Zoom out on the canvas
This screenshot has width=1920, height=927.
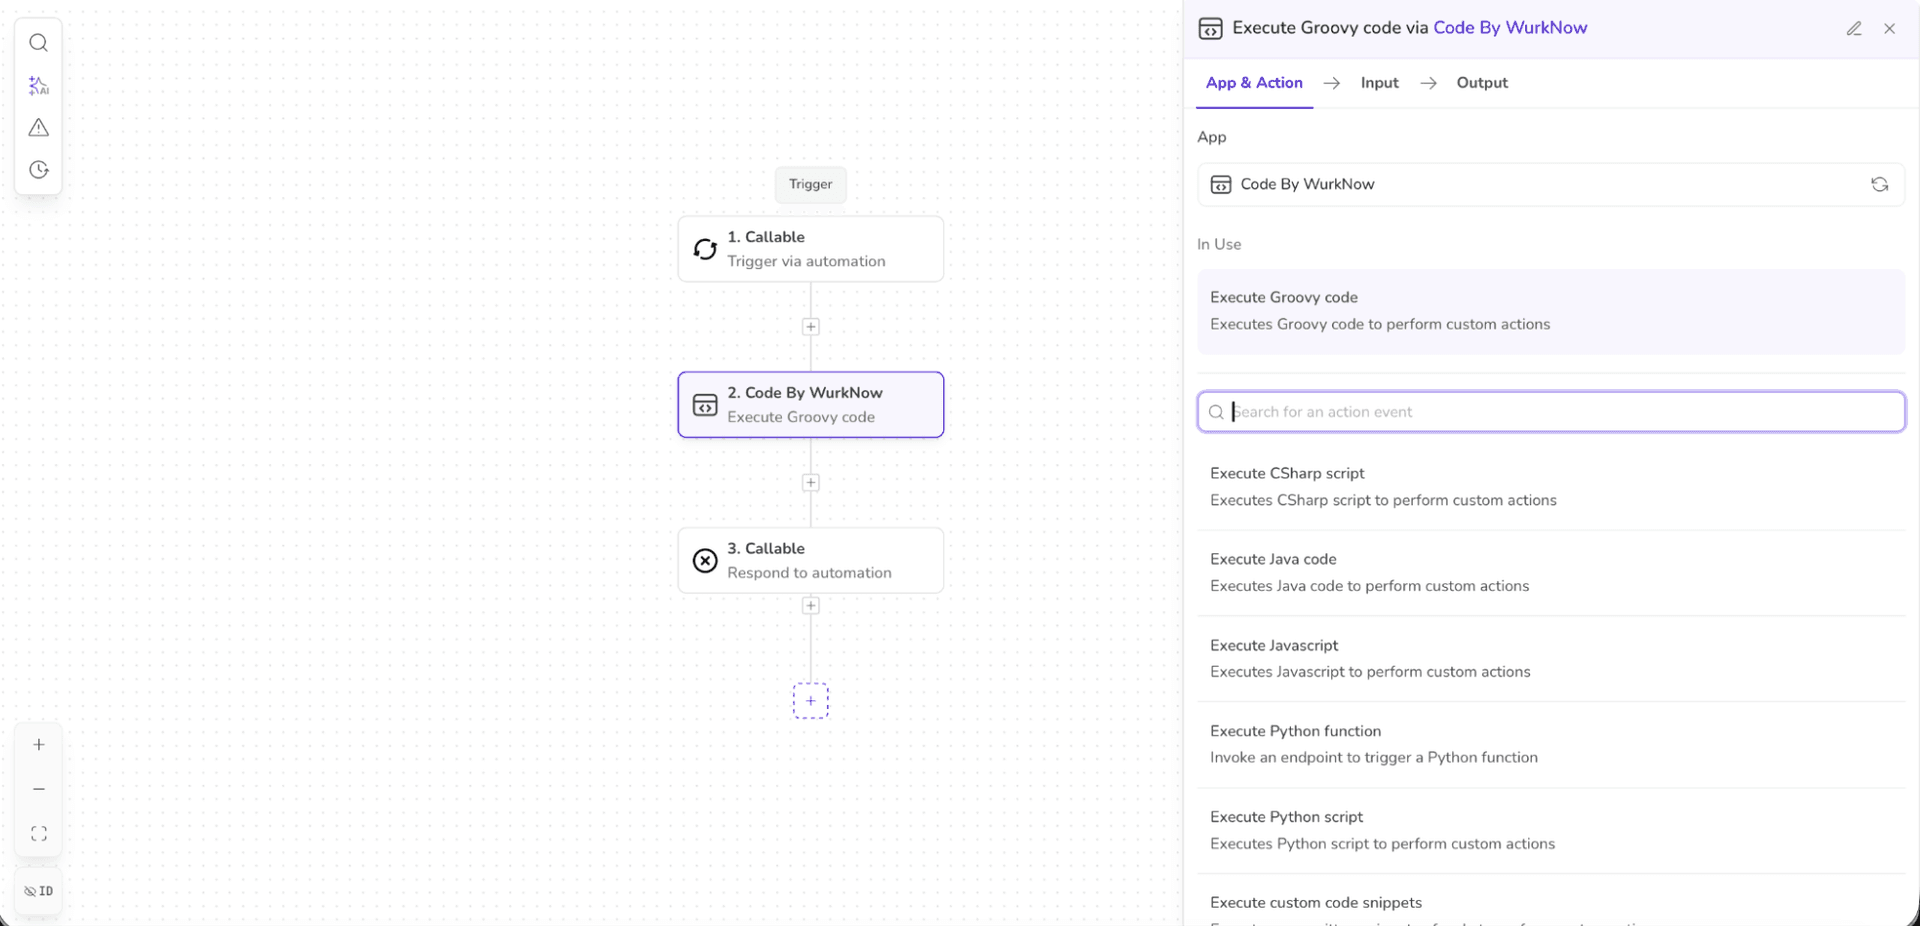39,789
